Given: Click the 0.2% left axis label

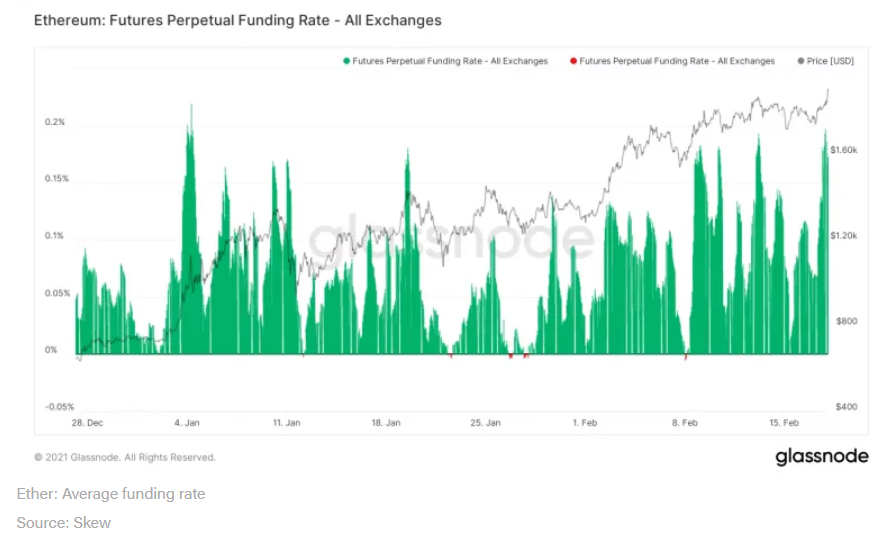Looking at the screenshot, I should point(55,122).
